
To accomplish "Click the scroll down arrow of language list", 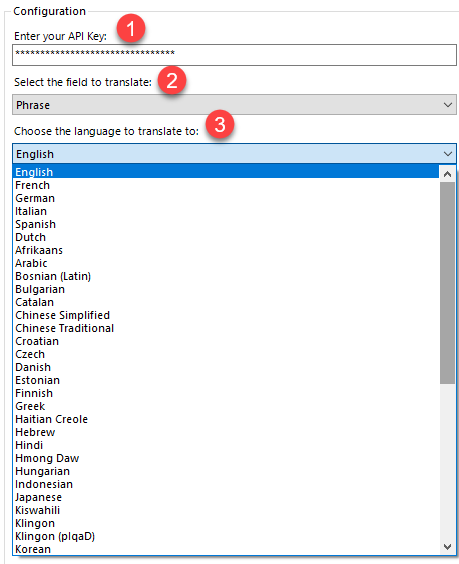I will tap(447, 547).
